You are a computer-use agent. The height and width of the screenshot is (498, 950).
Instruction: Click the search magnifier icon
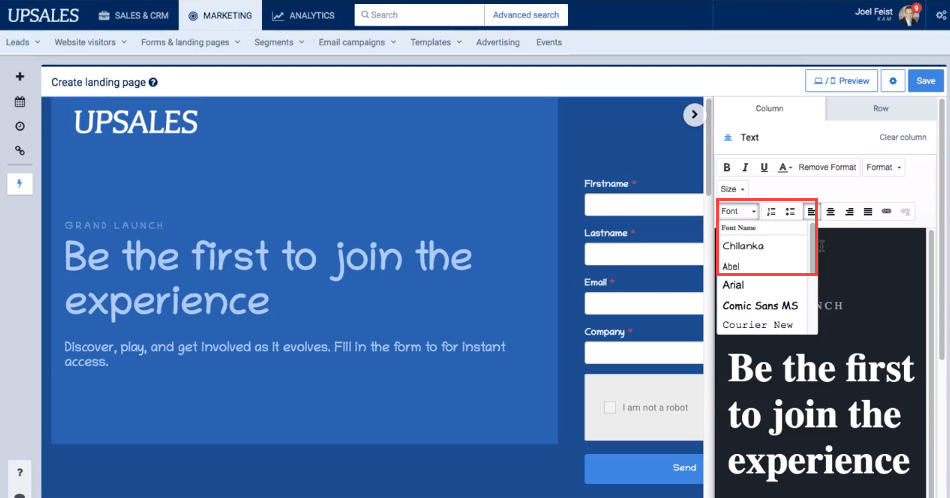coord(365,15)
